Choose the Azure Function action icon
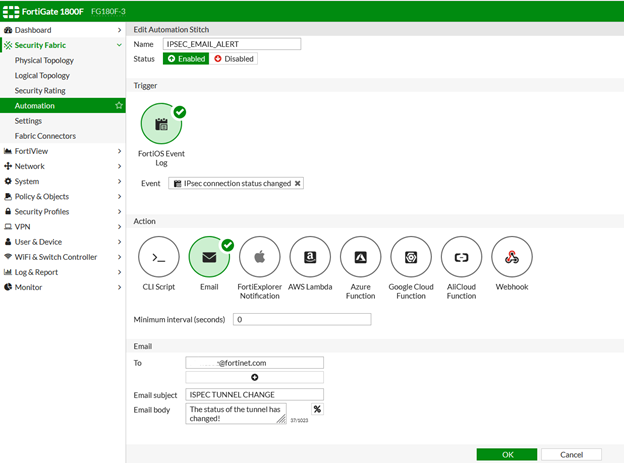Viewport: 624px width, 463px height. (x=361, y=257)
